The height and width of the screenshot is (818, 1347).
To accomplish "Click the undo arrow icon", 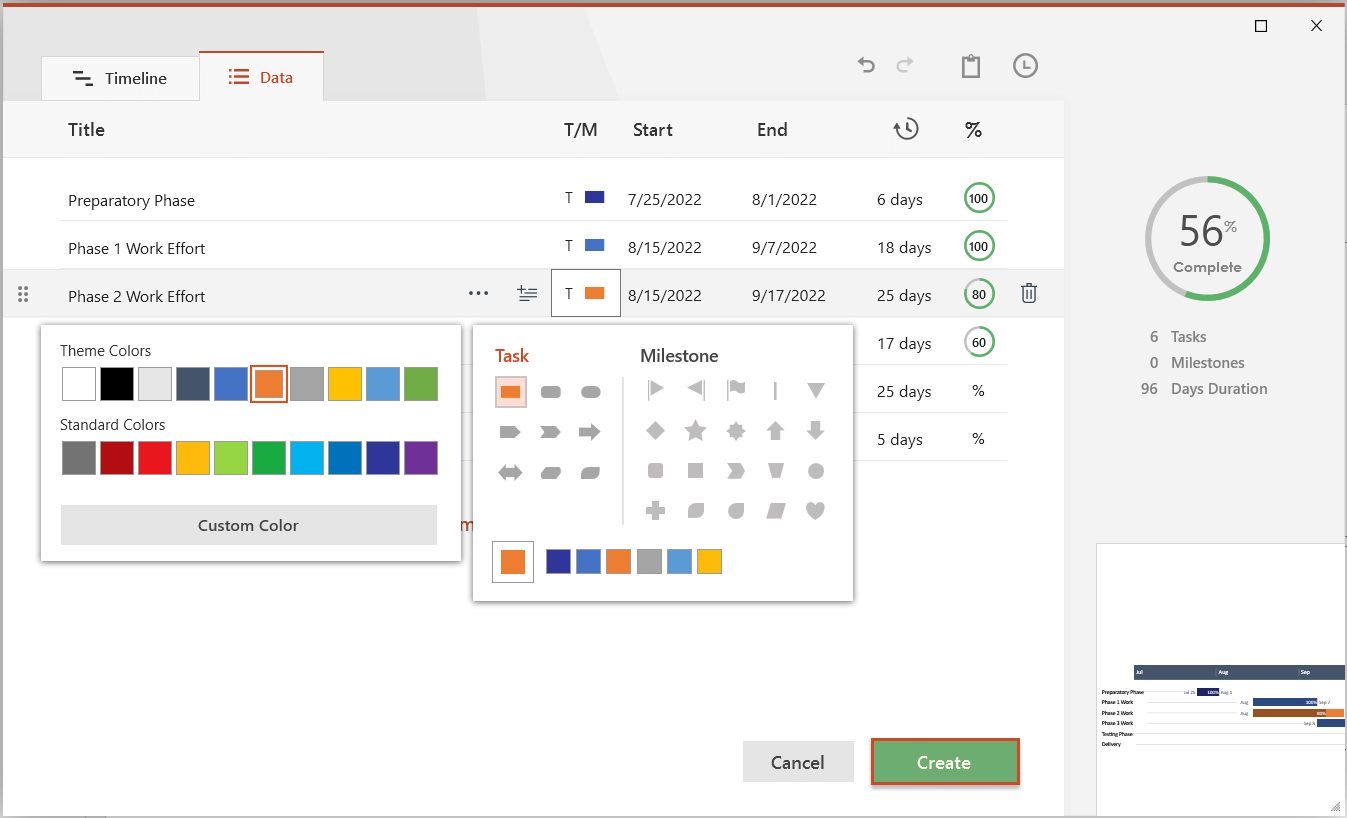I will (866, 66).
